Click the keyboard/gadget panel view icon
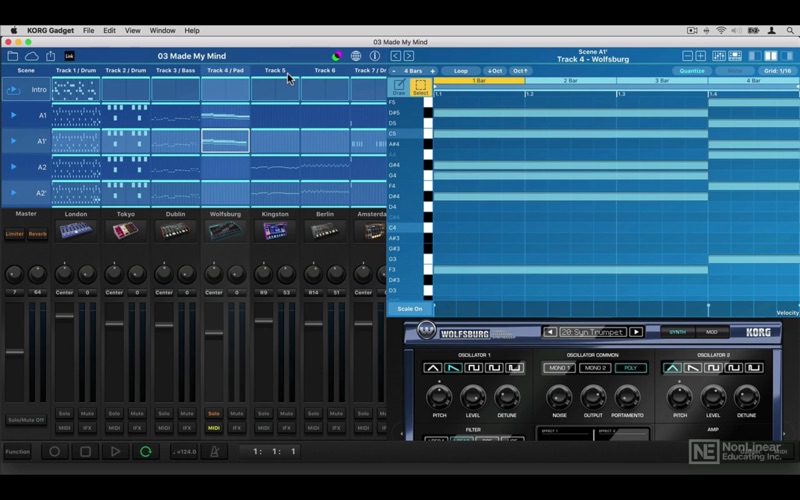 click(x=735, y=56)
